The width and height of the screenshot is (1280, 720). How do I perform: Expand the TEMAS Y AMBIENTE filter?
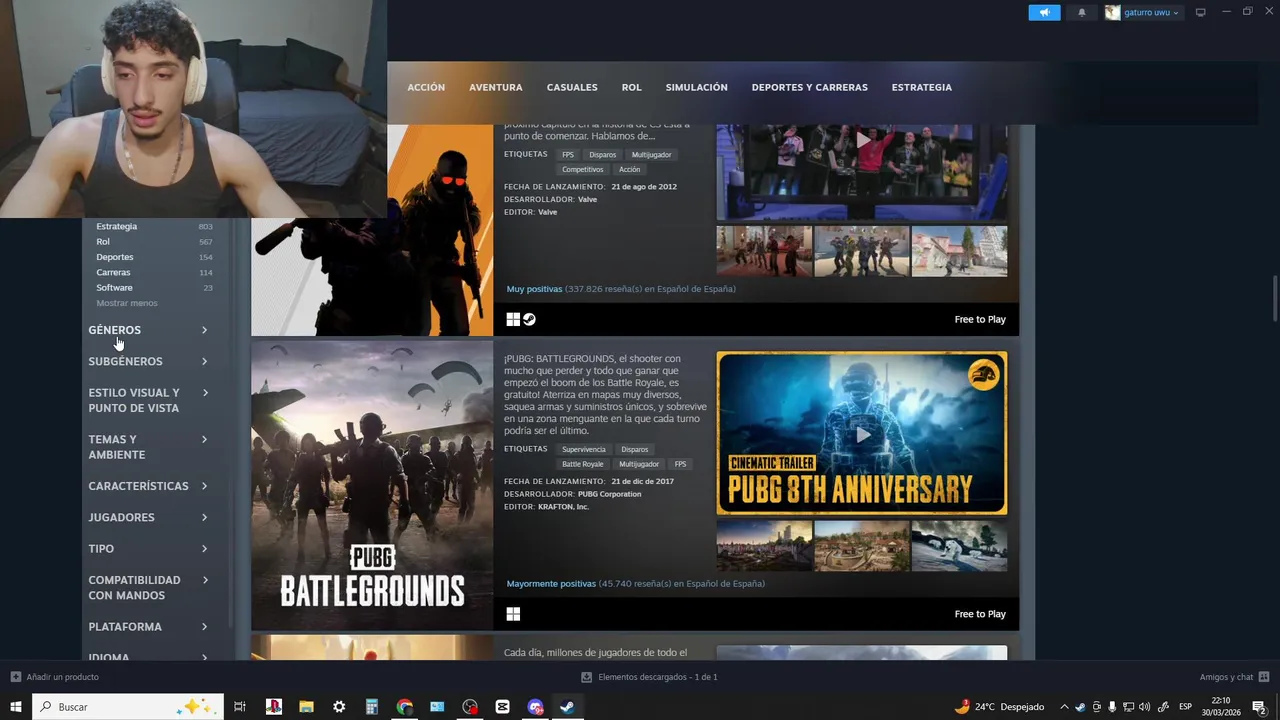coord(148,447)
